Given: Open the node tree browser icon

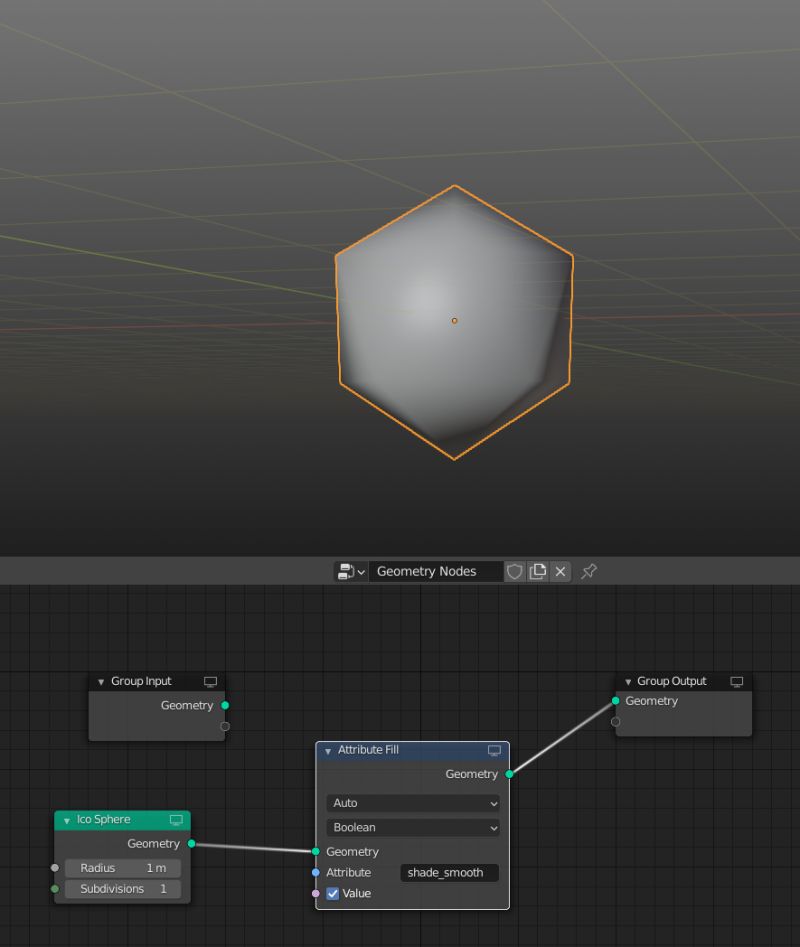Looking at the screenshot, I should (343, 571).
